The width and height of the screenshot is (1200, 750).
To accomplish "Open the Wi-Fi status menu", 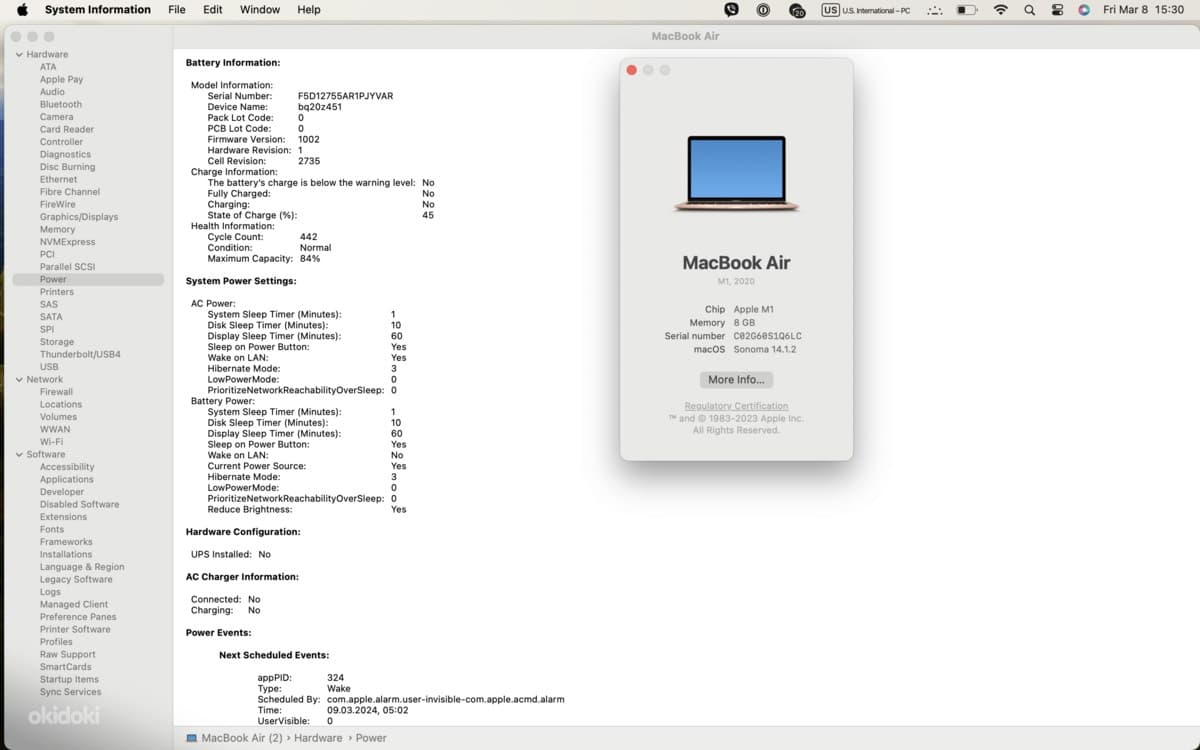I will tap(1000, 9).
